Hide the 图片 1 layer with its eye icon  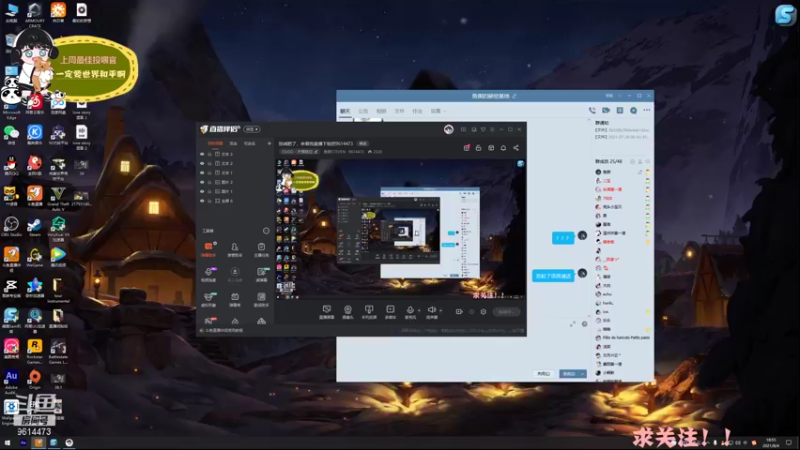[x=202, y=191]
